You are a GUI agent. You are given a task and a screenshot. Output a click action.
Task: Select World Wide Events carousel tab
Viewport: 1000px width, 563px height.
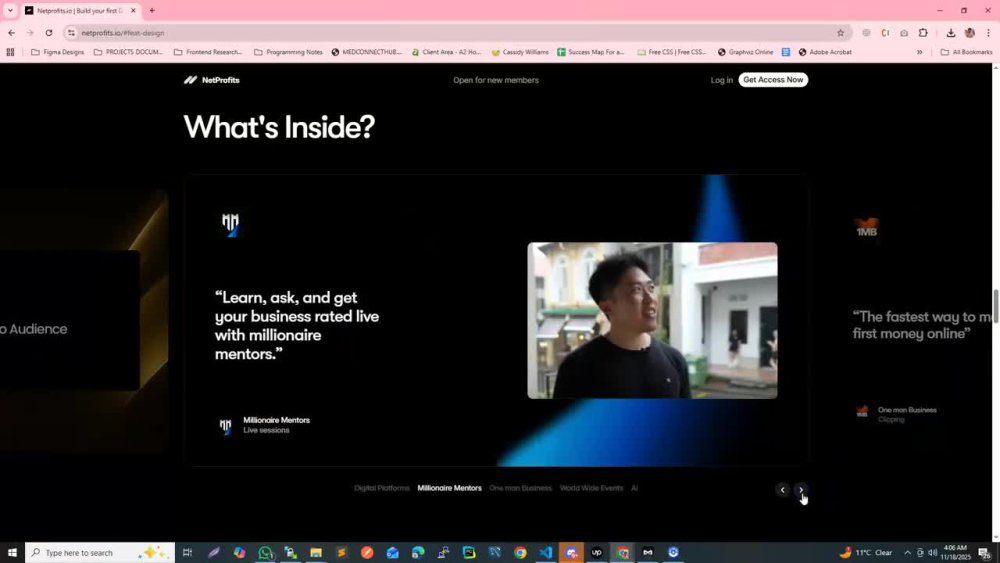(591, 488)
